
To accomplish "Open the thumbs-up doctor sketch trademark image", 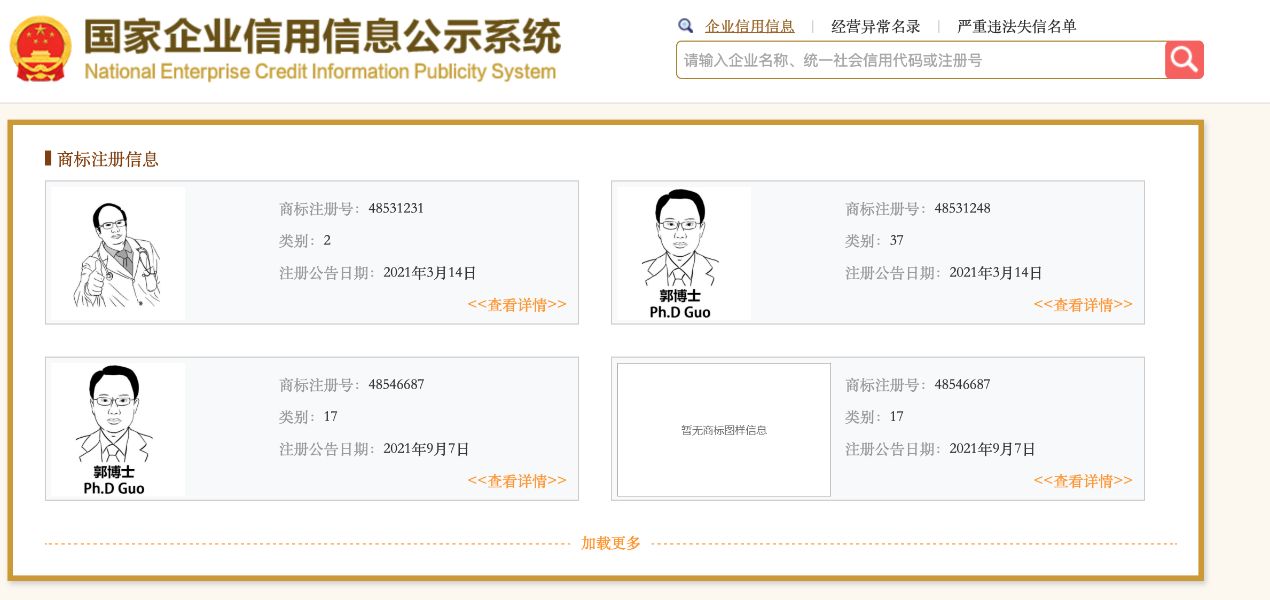I will point(118,253).
